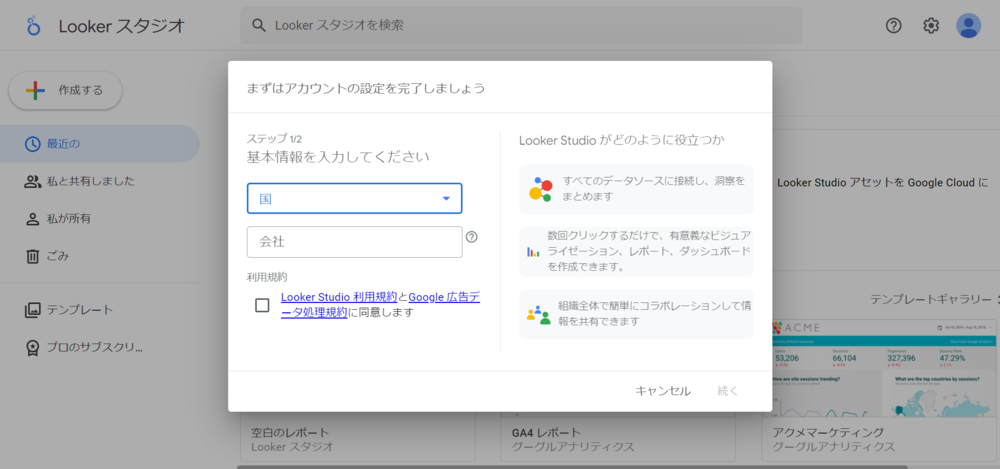Open the Looker Studio 利用規約 link
1000x469 pixels.
coord(339,297)
